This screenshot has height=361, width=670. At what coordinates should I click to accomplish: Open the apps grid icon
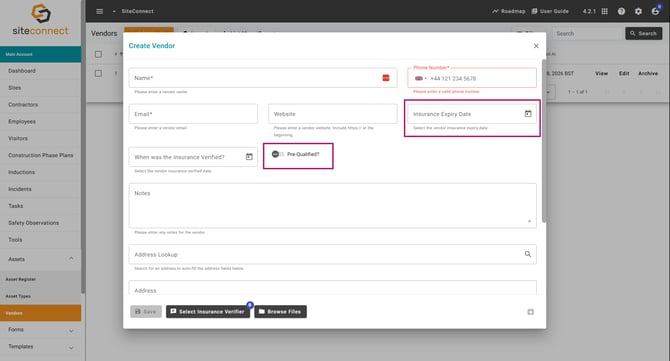(x=605, y=12)
